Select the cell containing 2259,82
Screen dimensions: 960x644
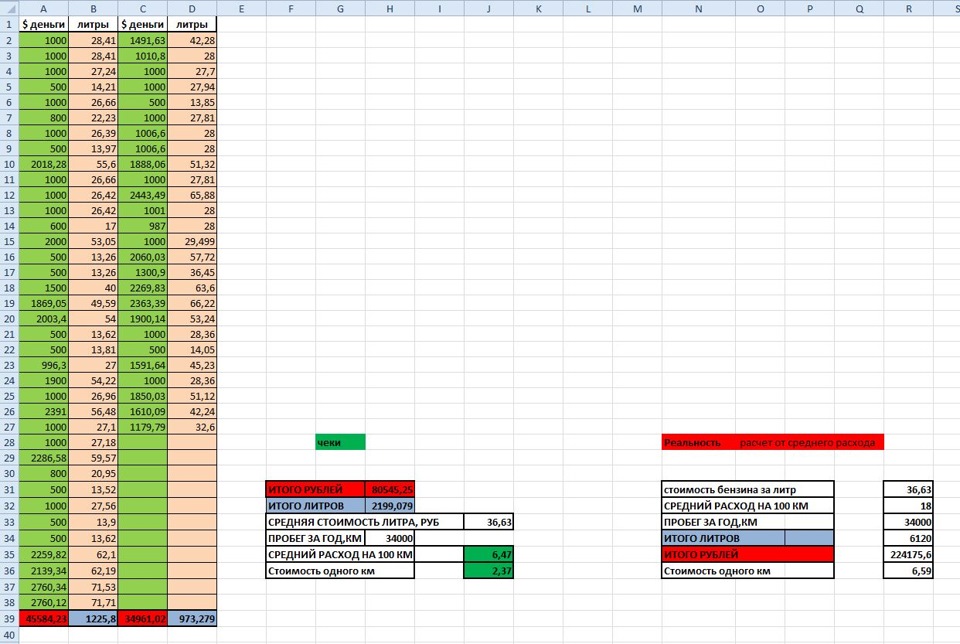tap(43, 555)
